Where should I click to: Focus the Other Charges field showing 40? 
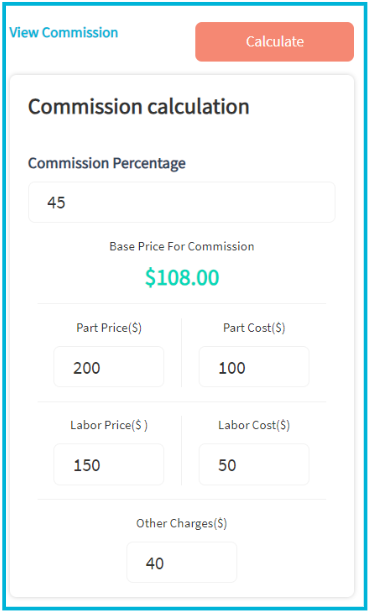click(182, 562)
